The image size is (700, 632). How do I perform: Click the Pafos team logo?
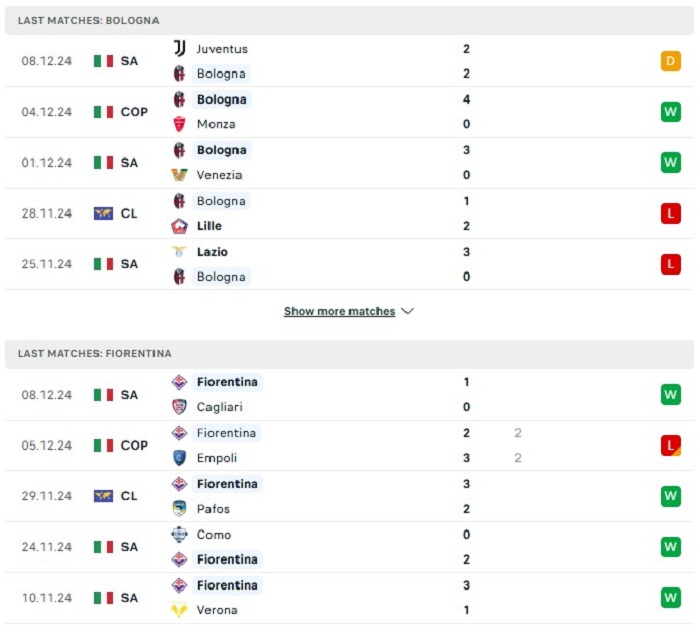(179, 508)
